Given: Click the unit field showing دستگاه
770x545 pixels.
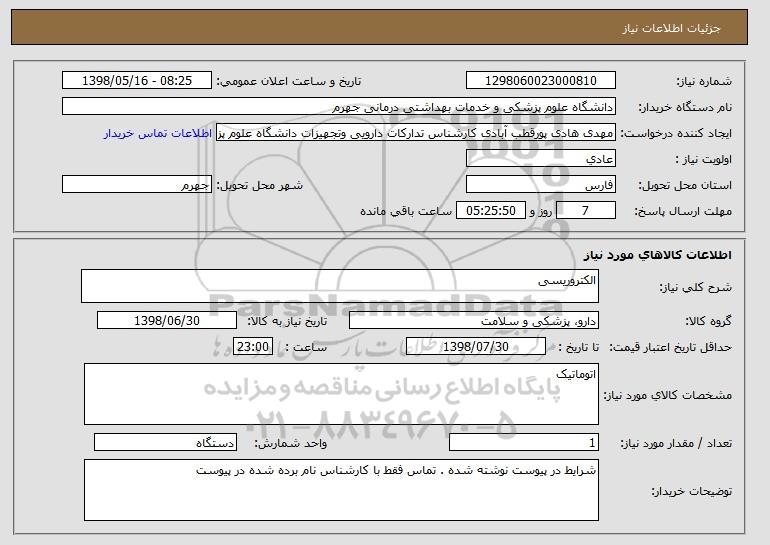Looking at the screenshot, I should [x=165, y=442].
